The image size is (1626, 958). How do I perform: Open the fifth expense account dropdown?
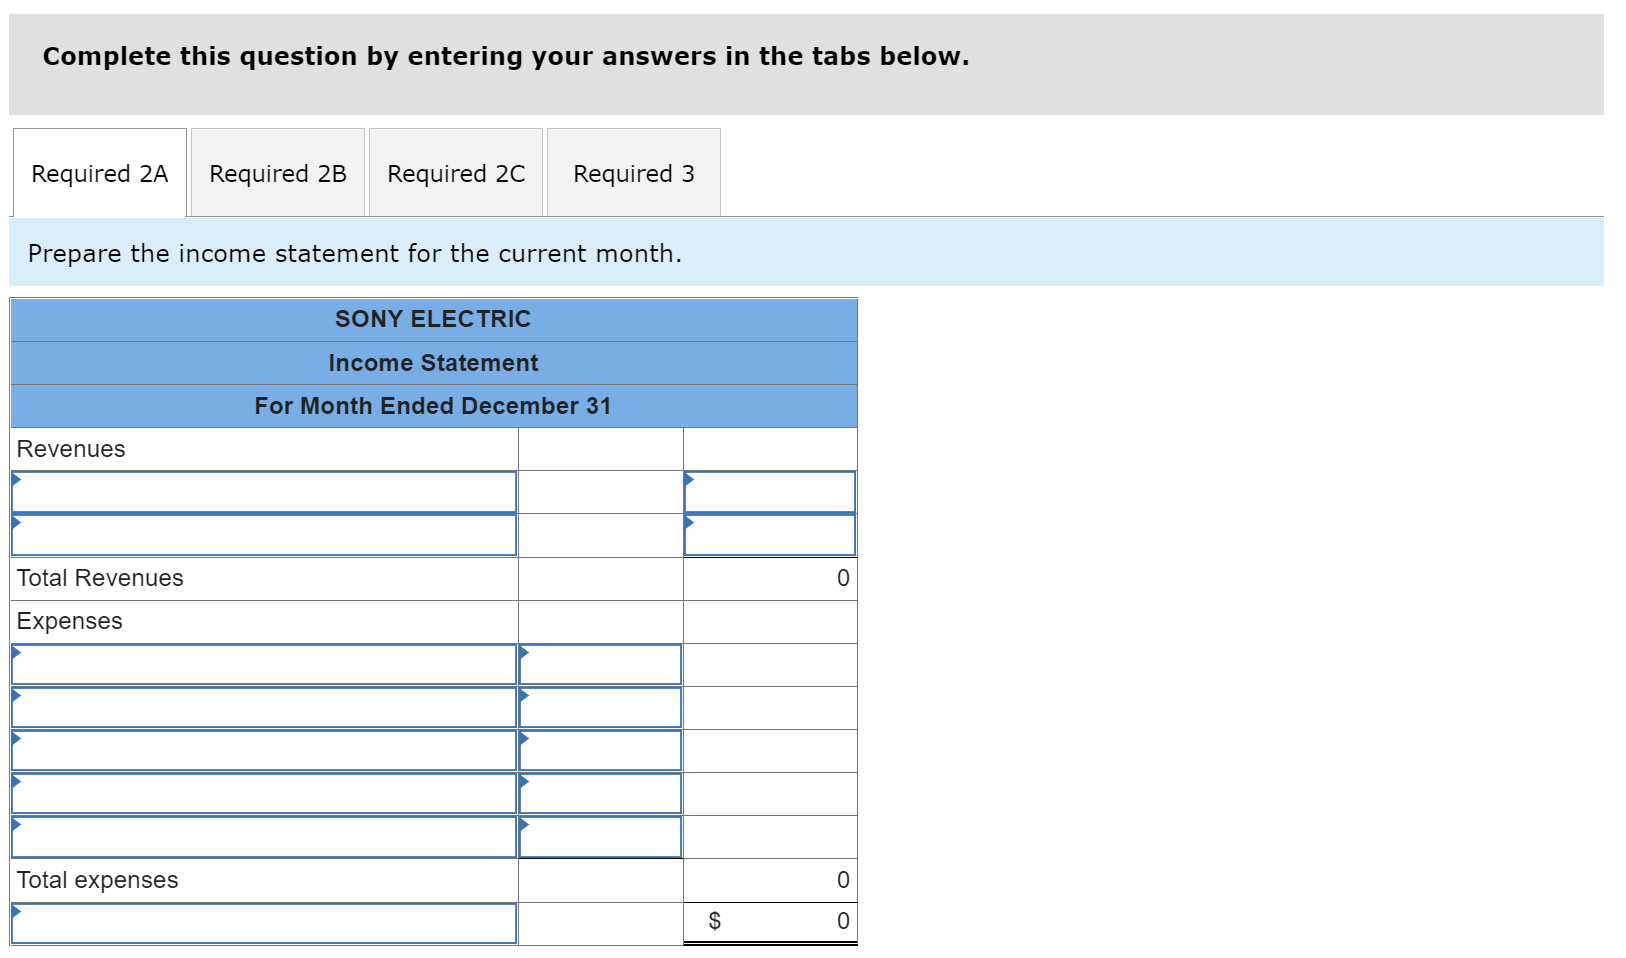point(263,836)
